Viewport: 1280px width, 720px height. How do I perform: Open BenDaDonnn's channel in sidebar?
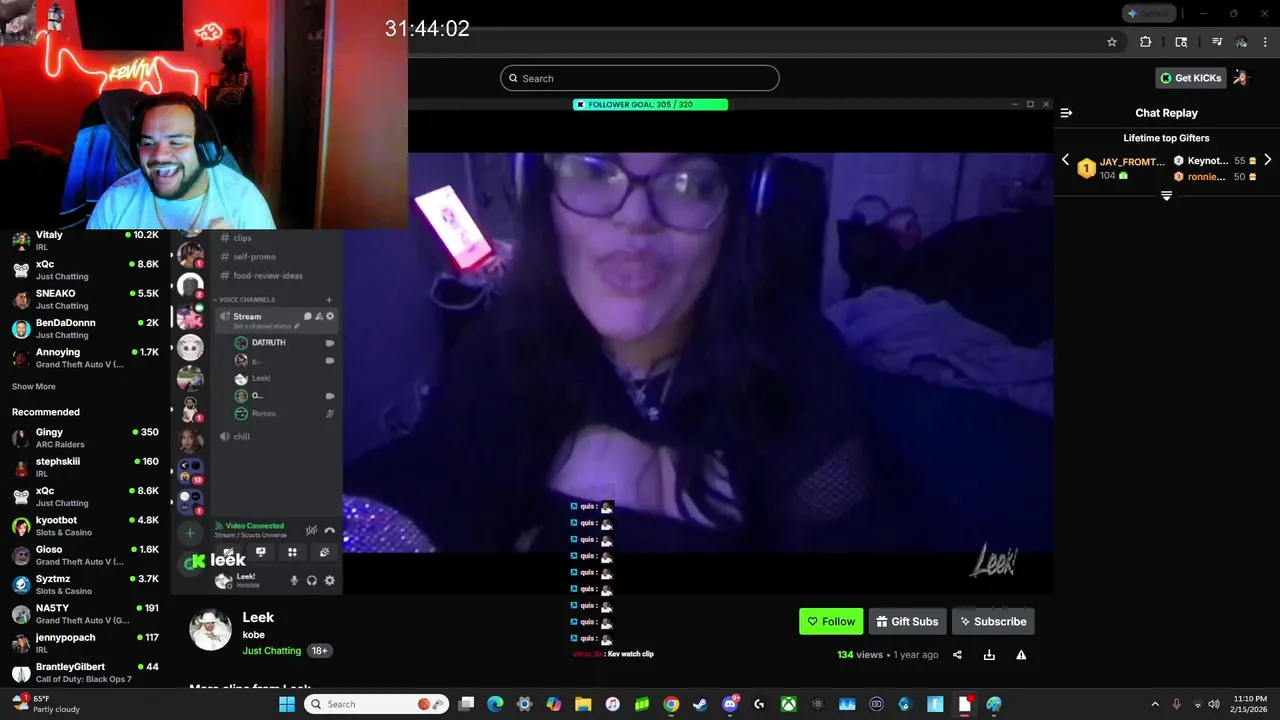coord(85,328)
